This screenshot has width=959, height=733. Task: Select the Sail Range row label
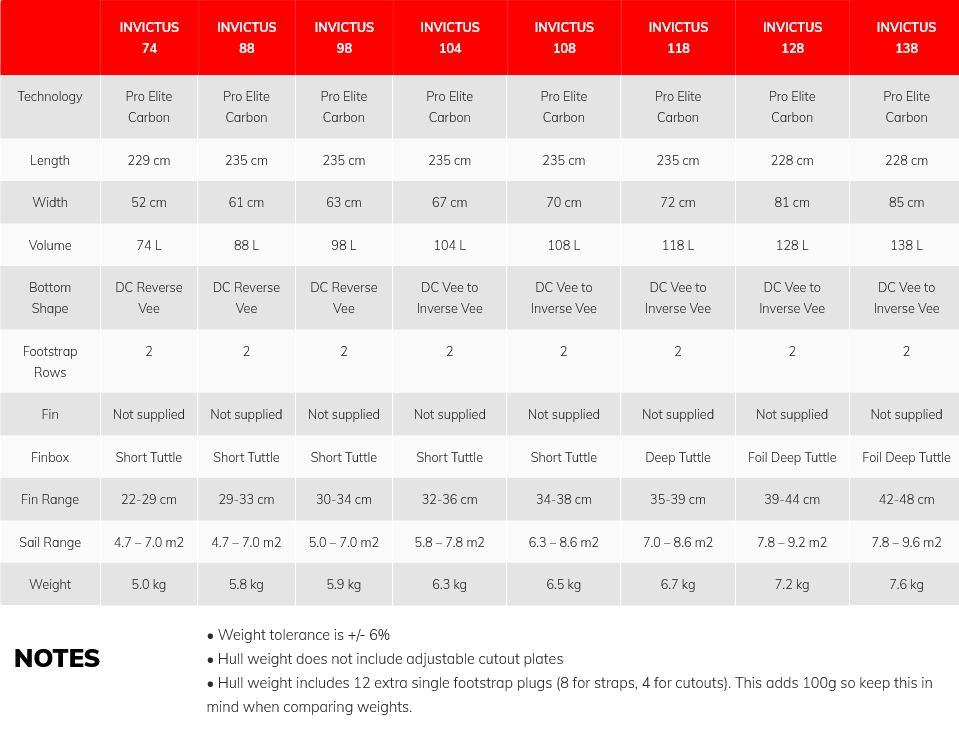coord(50,542)
